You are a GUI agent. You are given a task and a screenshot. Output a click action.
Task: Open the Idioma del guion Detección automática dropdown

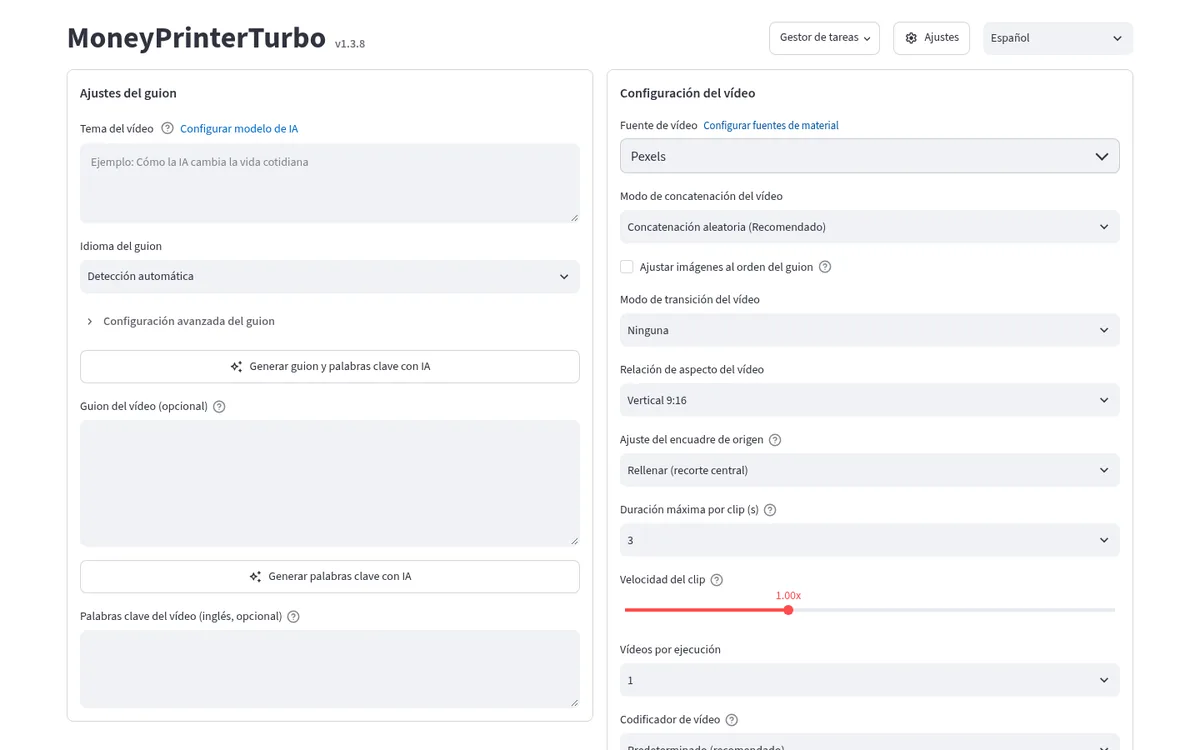(330, 276)
